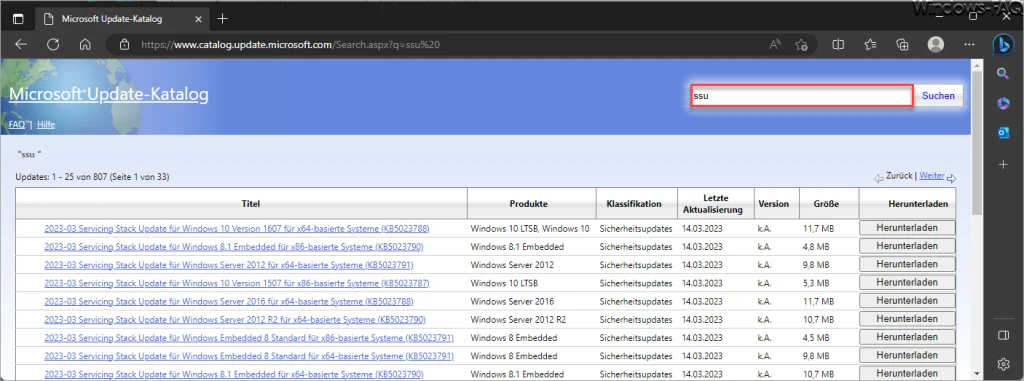Open the browser settings and more menu
This screenshot has height=381, width=1024.
(969, 44)
